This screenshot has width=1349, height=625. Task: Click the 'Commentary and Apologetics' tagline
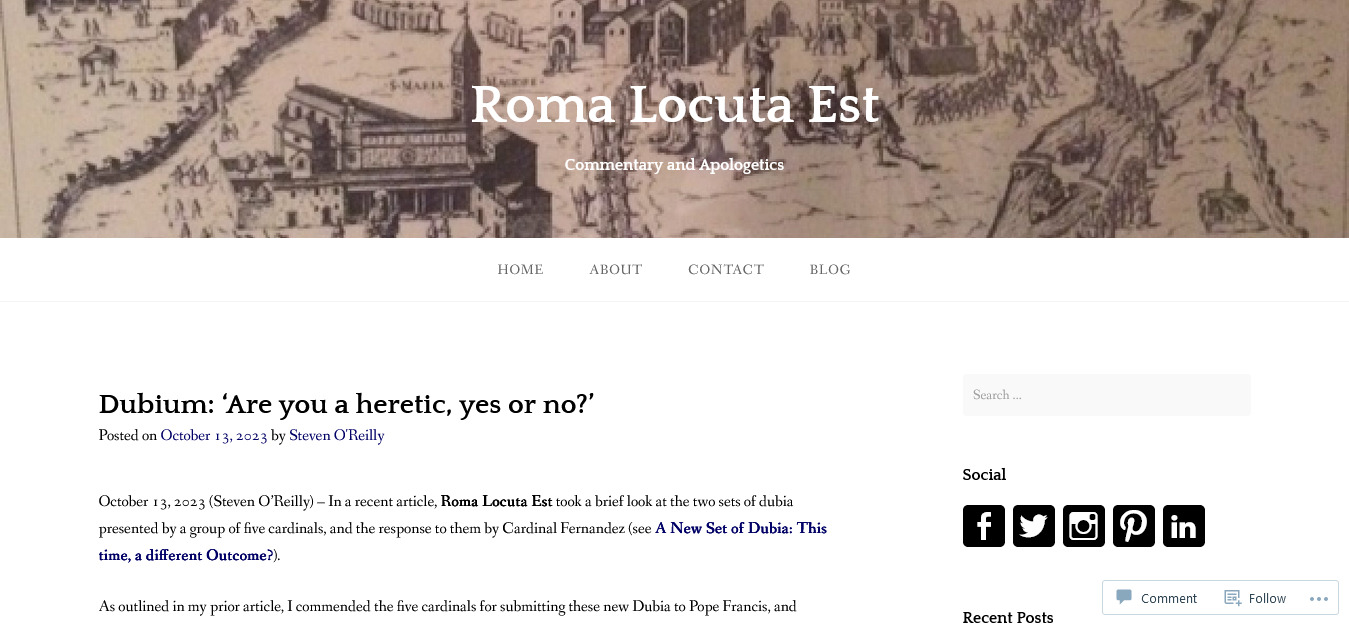pyautogui.click(x=674, y=165)
